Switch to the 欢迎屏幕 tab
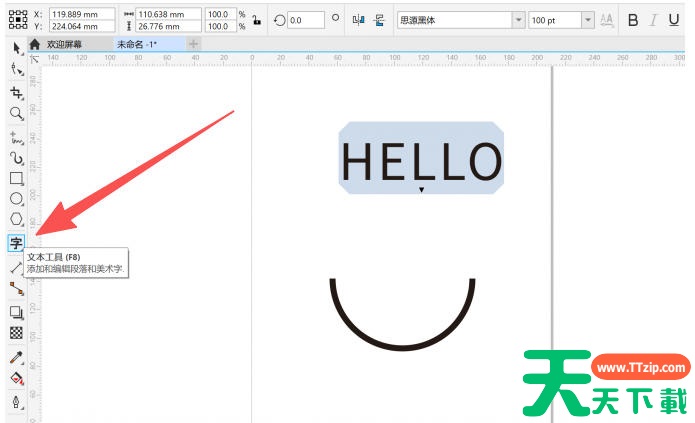 pos(64,44)
